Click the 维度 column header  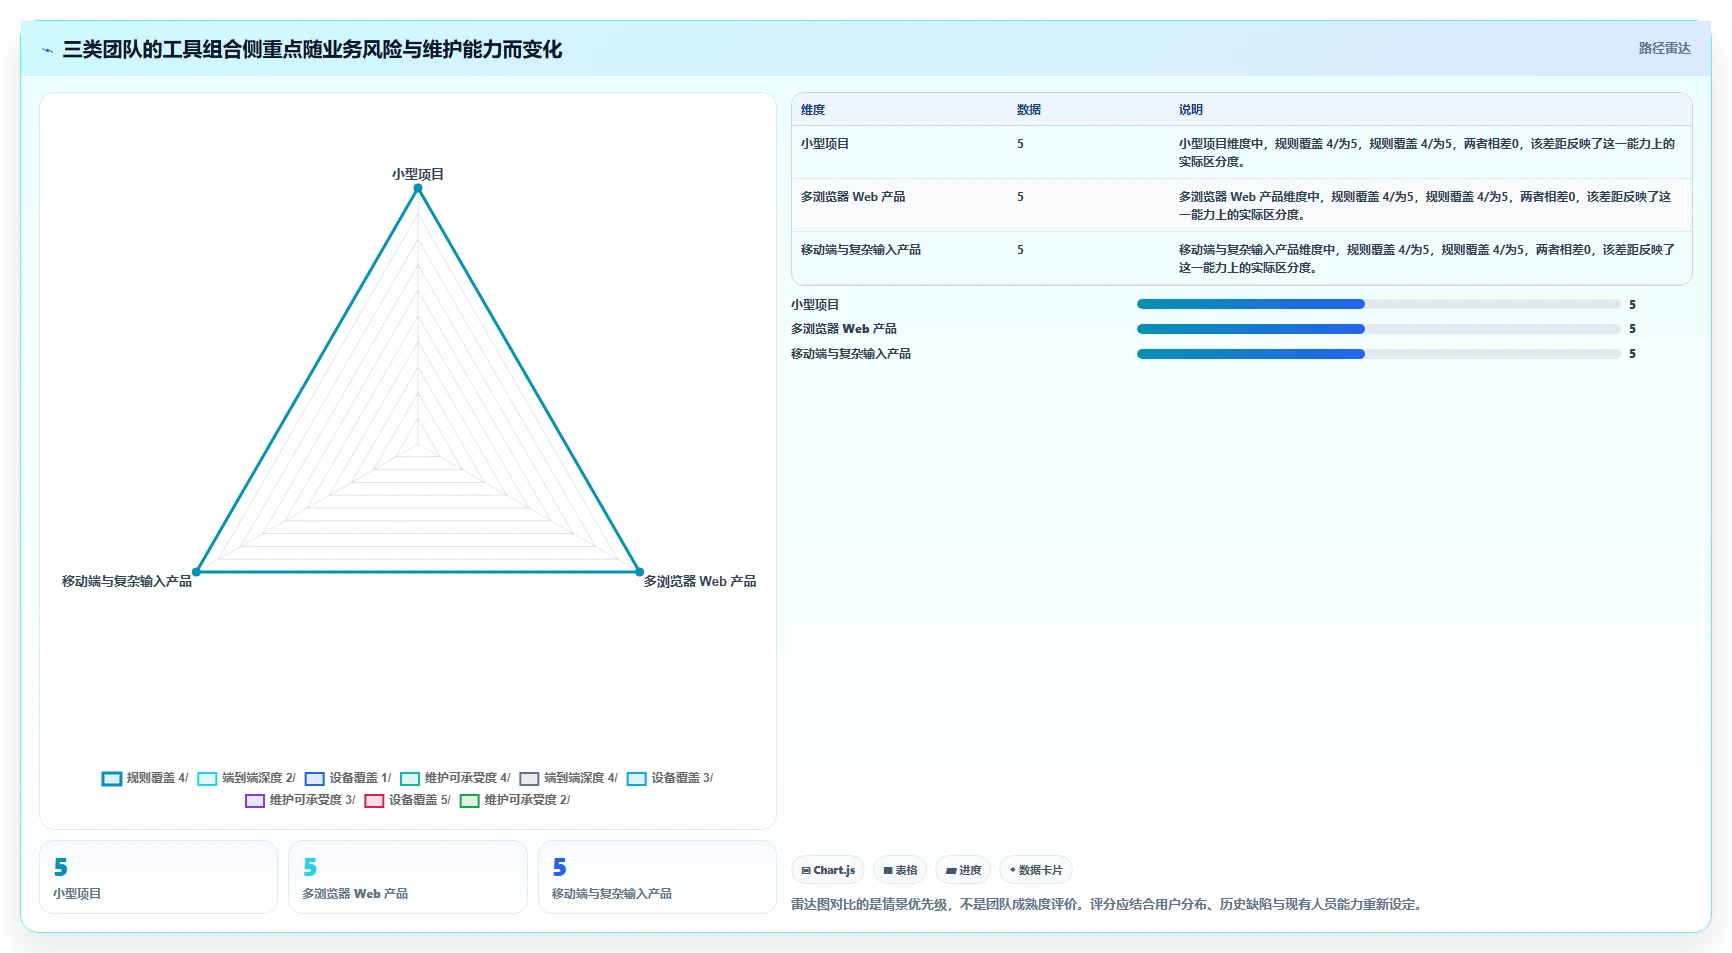point(813,110)
